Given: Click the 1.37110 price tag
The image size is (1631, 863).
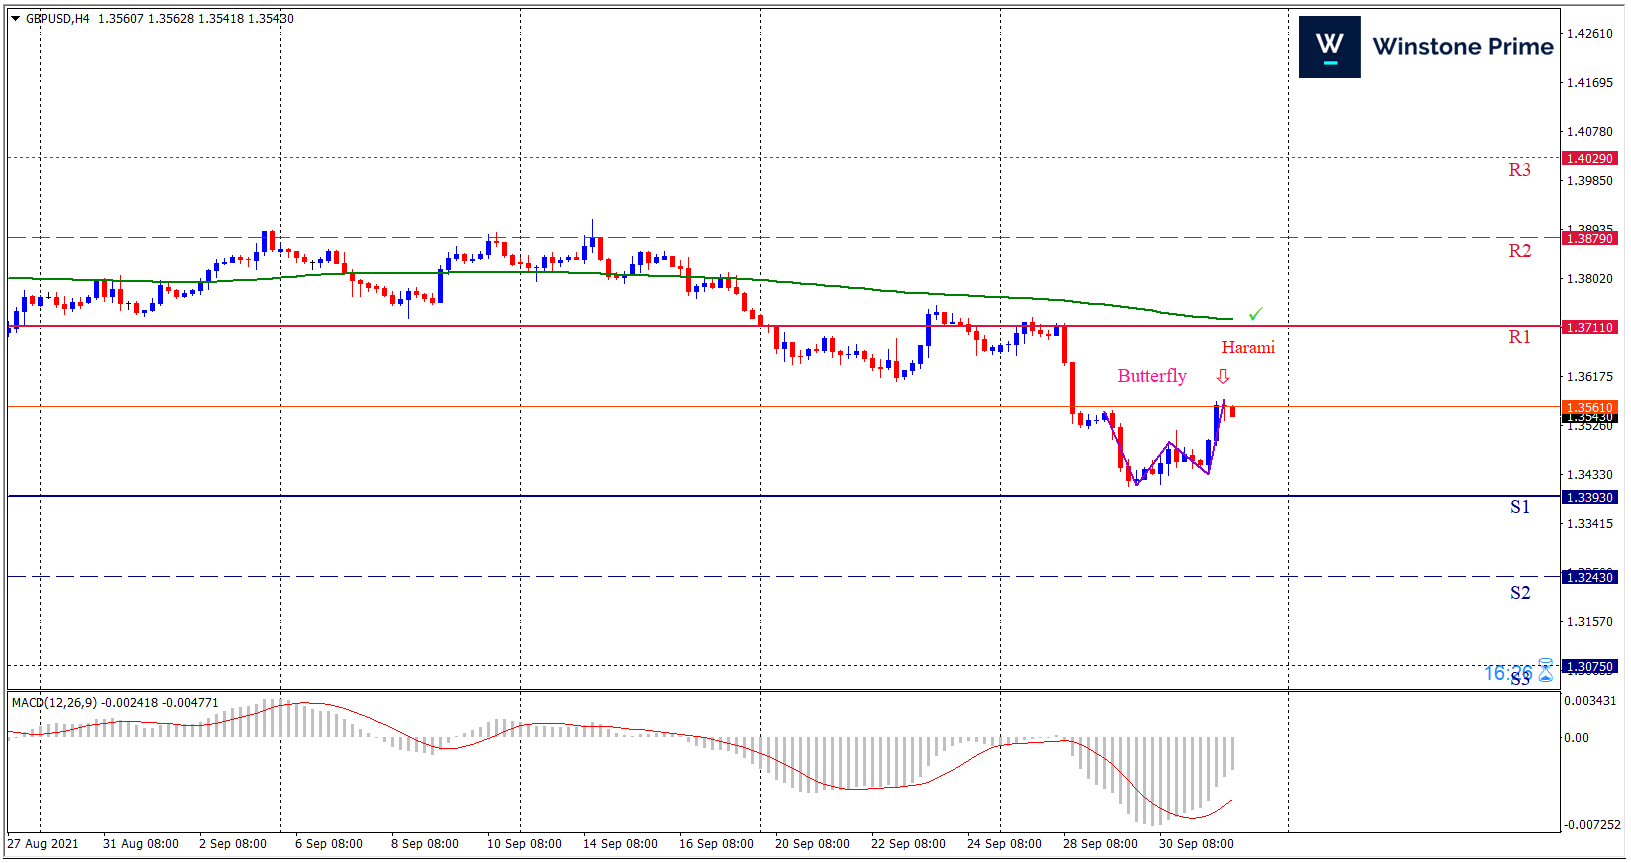Looking at the screenshot, I should (1589, 327).
